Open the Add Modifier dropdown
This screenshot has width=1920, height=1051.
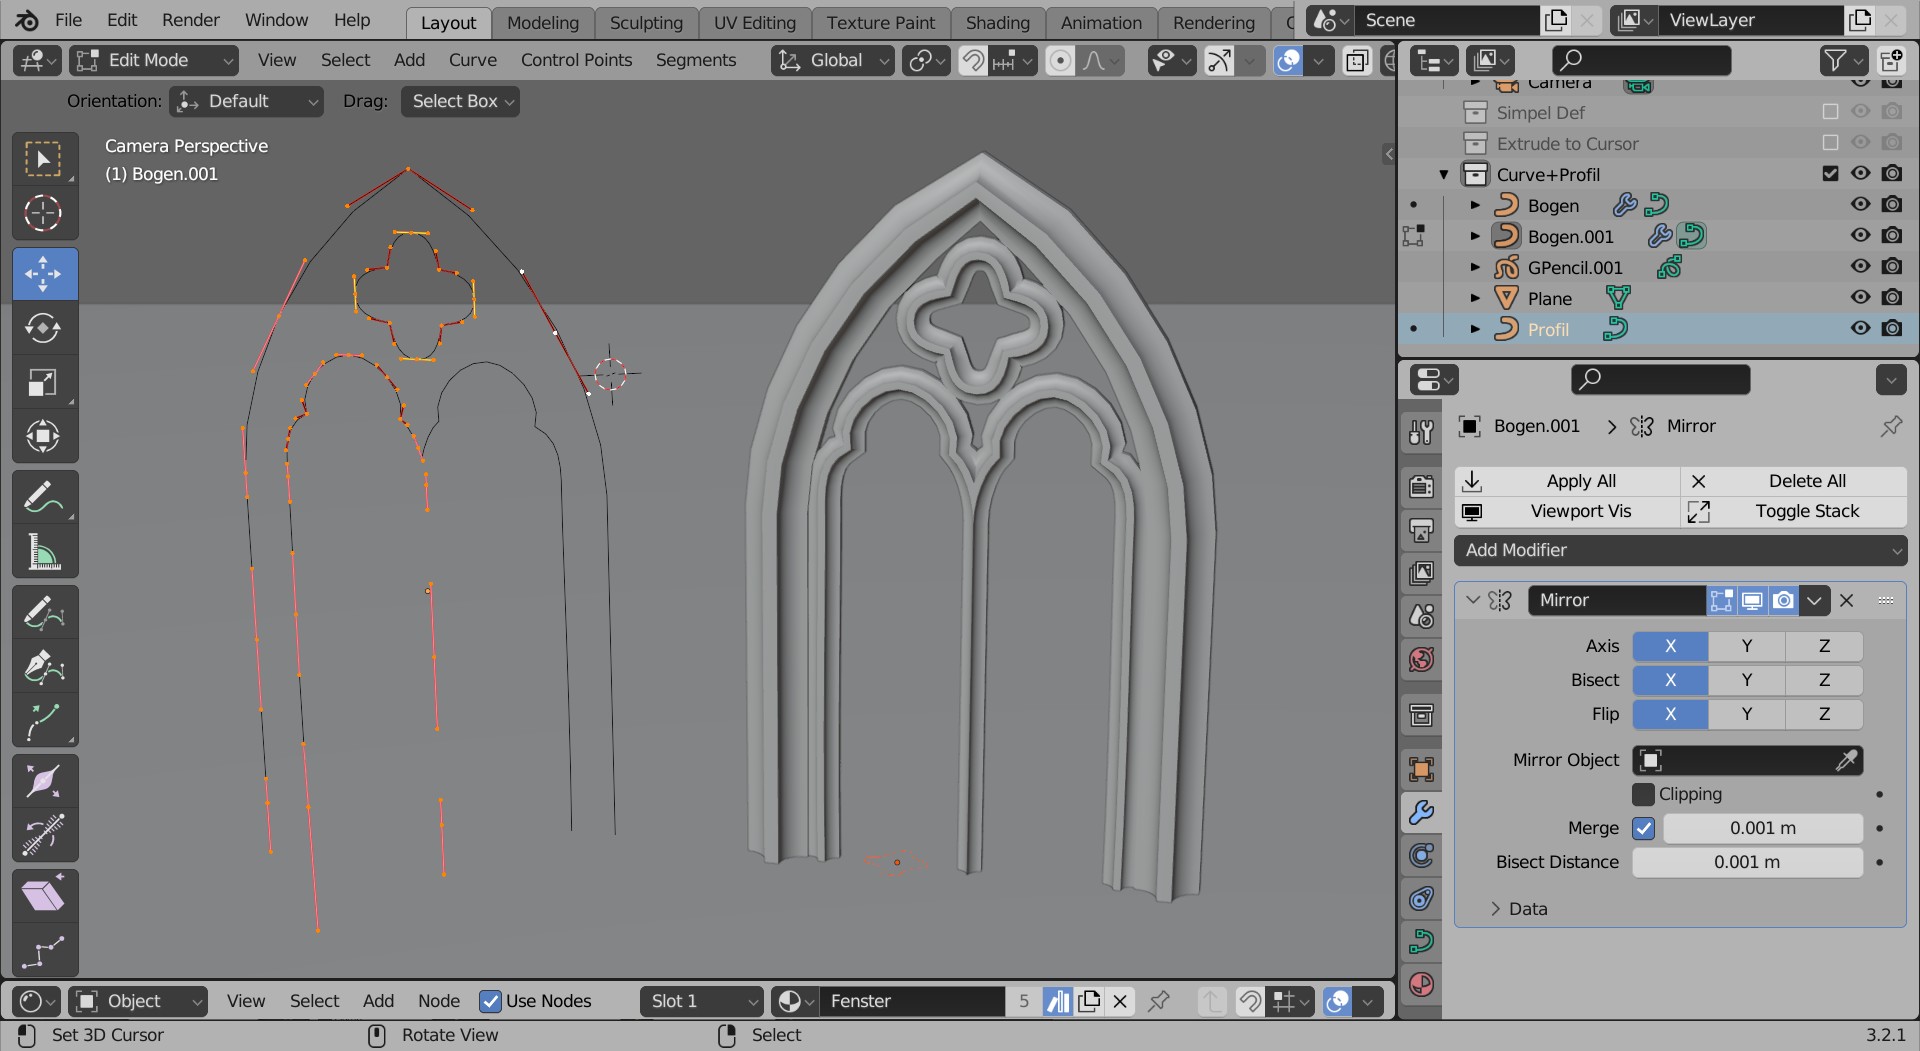tap(1680, 550)
